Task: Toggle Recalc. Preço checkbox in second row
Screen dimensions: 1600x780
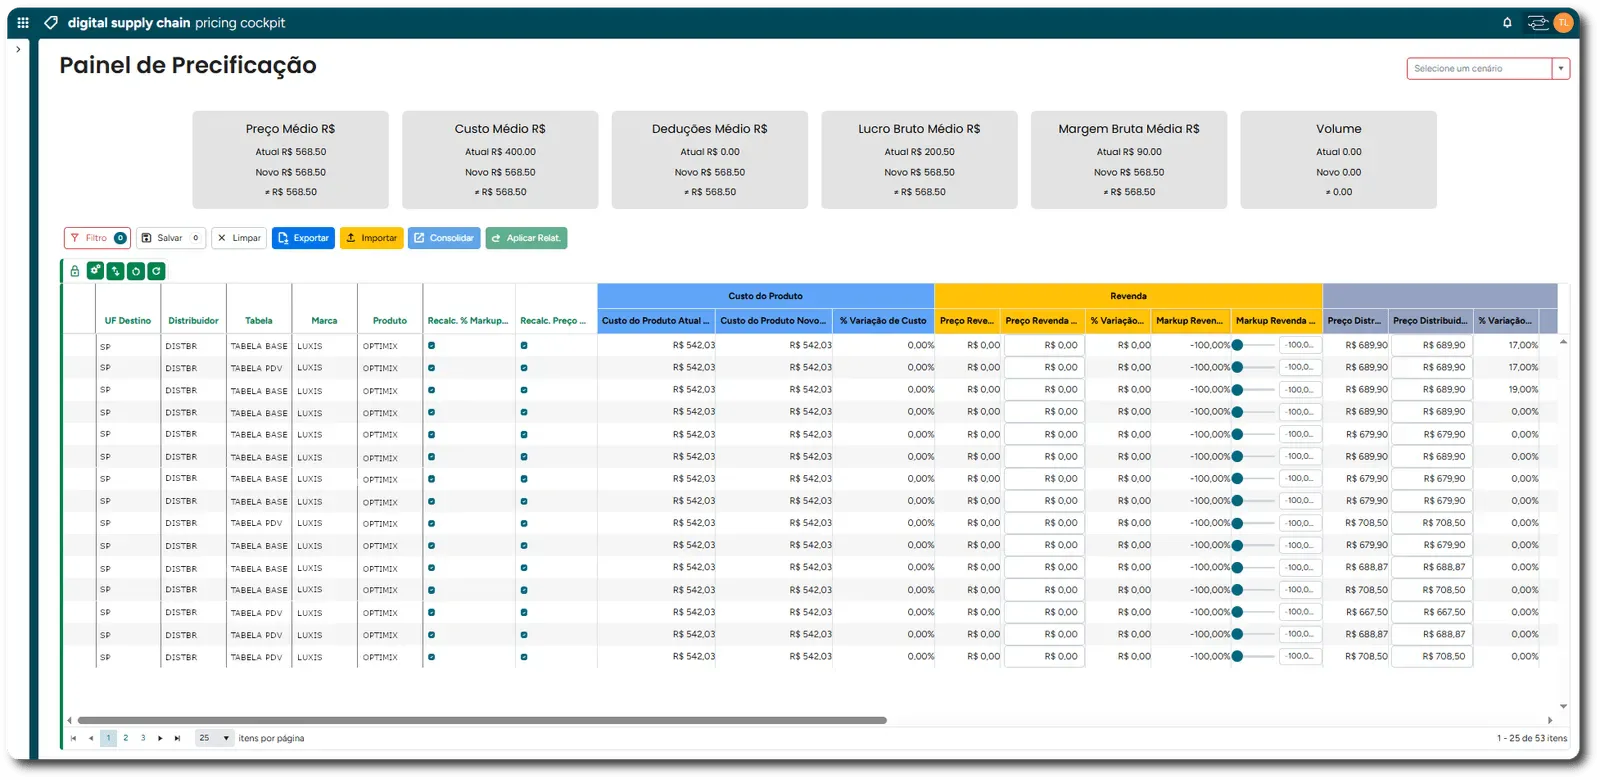Action: tap(524, 367)
